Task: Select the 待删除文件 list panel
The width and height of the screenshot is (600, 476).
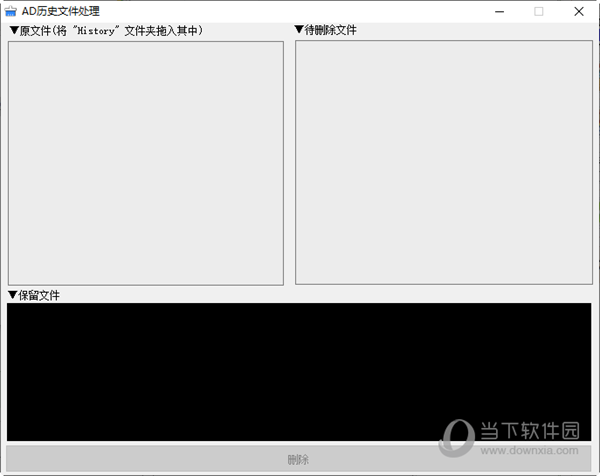Action: 443,163
